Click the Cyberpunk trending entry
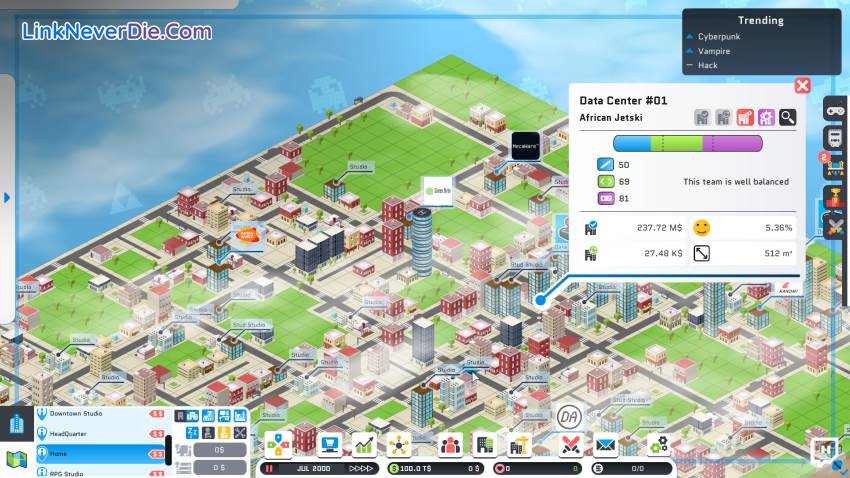850x478 pixels. (721, 36)
